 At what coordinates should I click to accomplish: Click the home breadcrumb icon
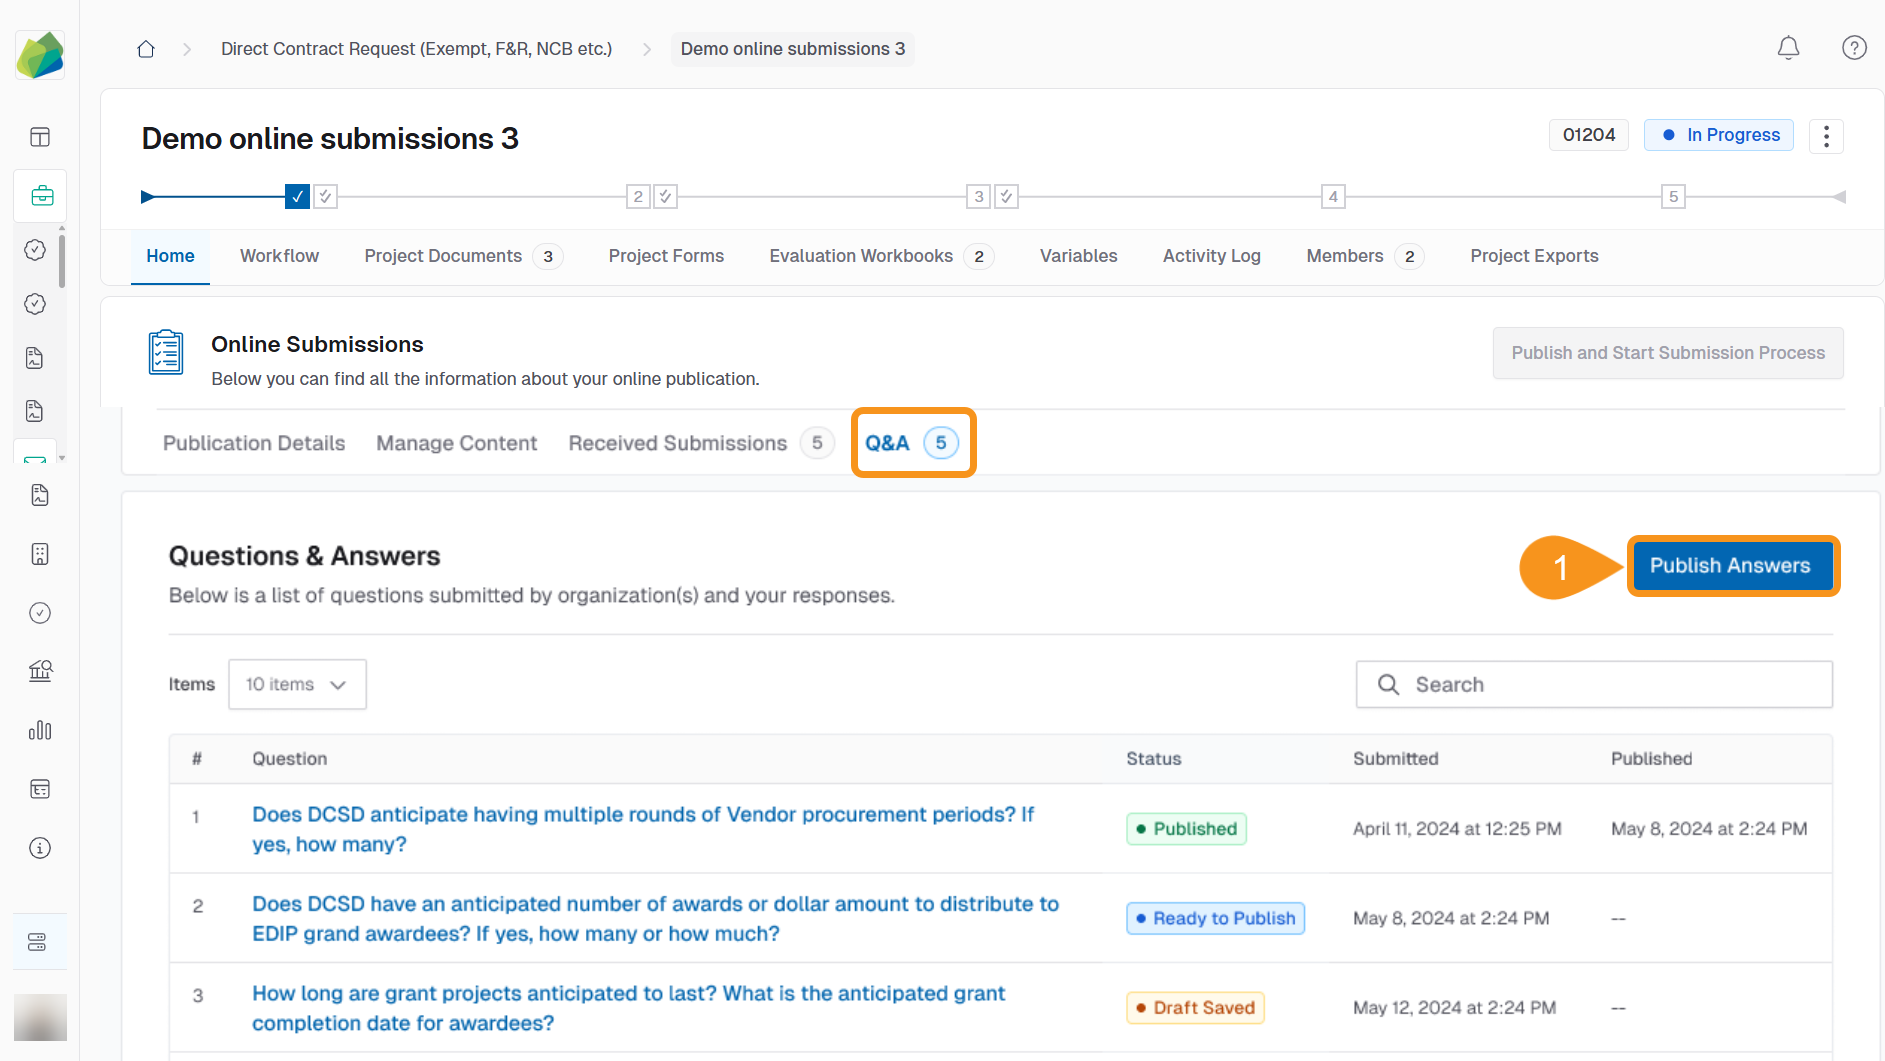tap(146, 49)
